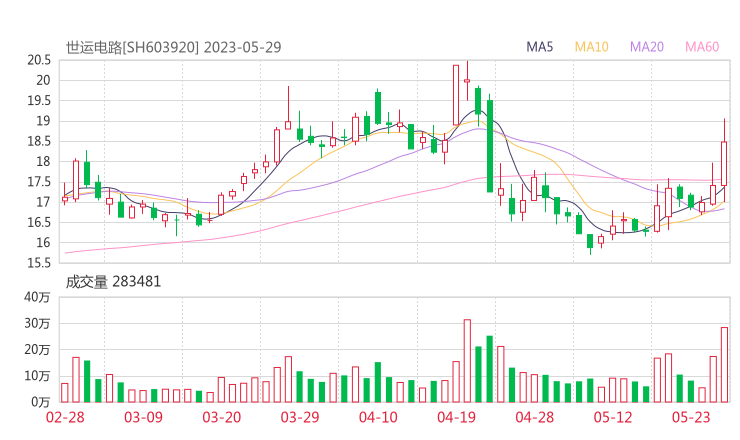
Task: Click the final red candlestick at 18.5
Action: click(724, 163)
